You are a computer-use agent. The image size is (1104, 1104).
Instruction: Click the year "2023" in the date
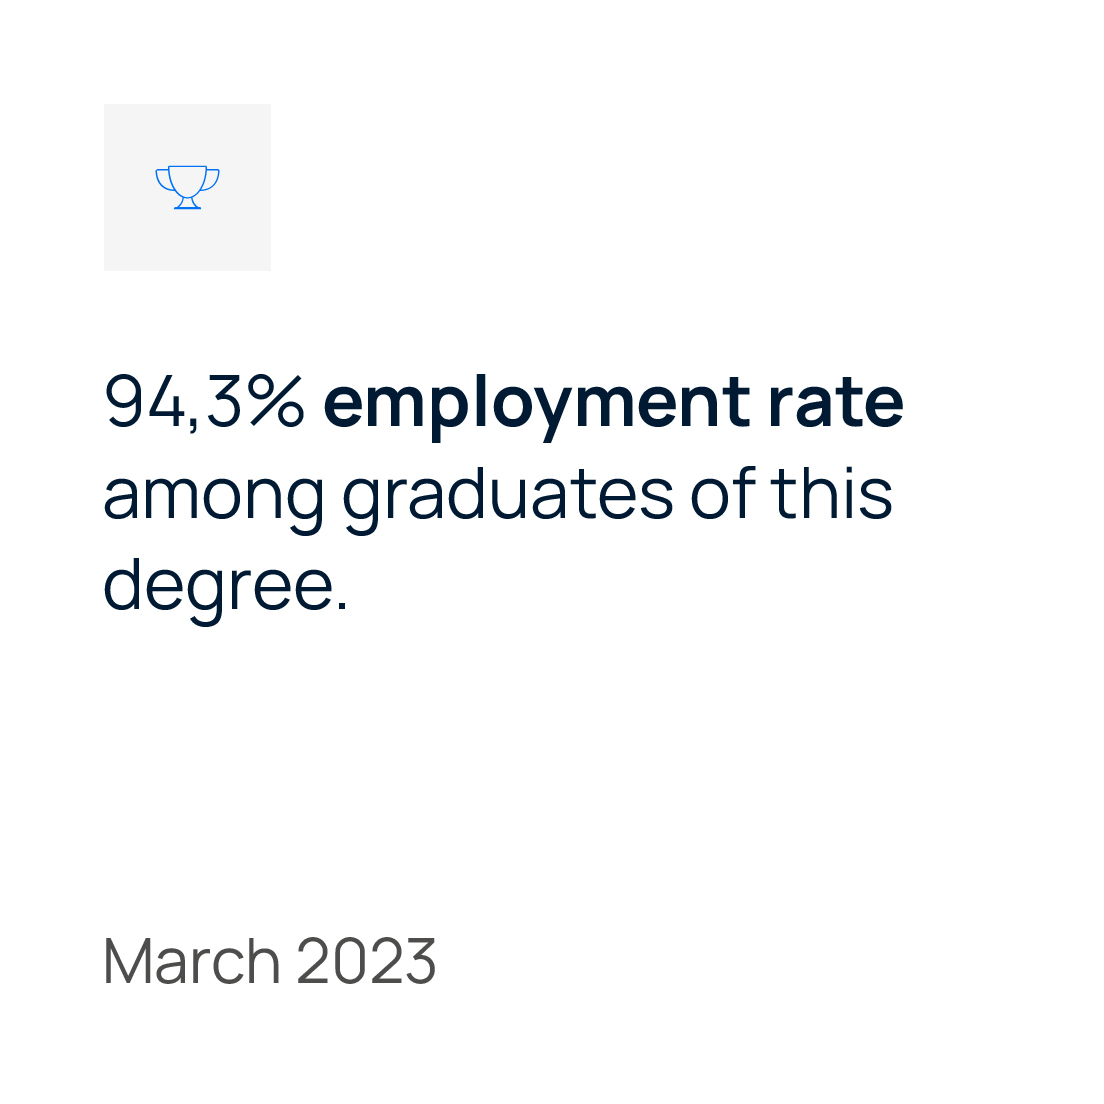(x=366, y=962)
